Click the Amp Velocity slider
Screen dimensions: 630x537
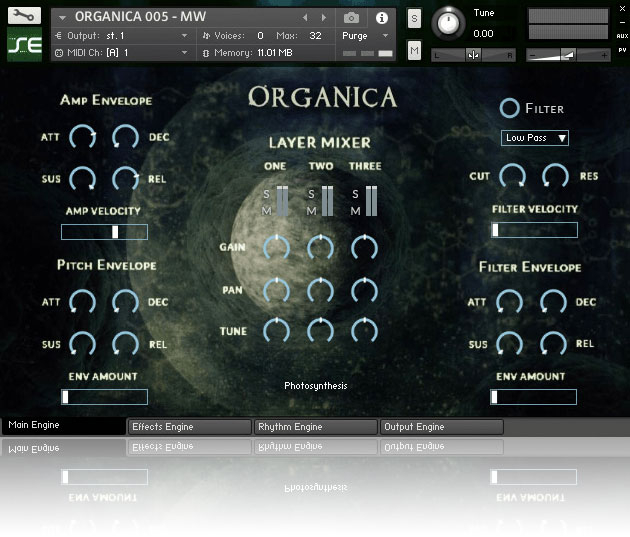pos(104,232)
